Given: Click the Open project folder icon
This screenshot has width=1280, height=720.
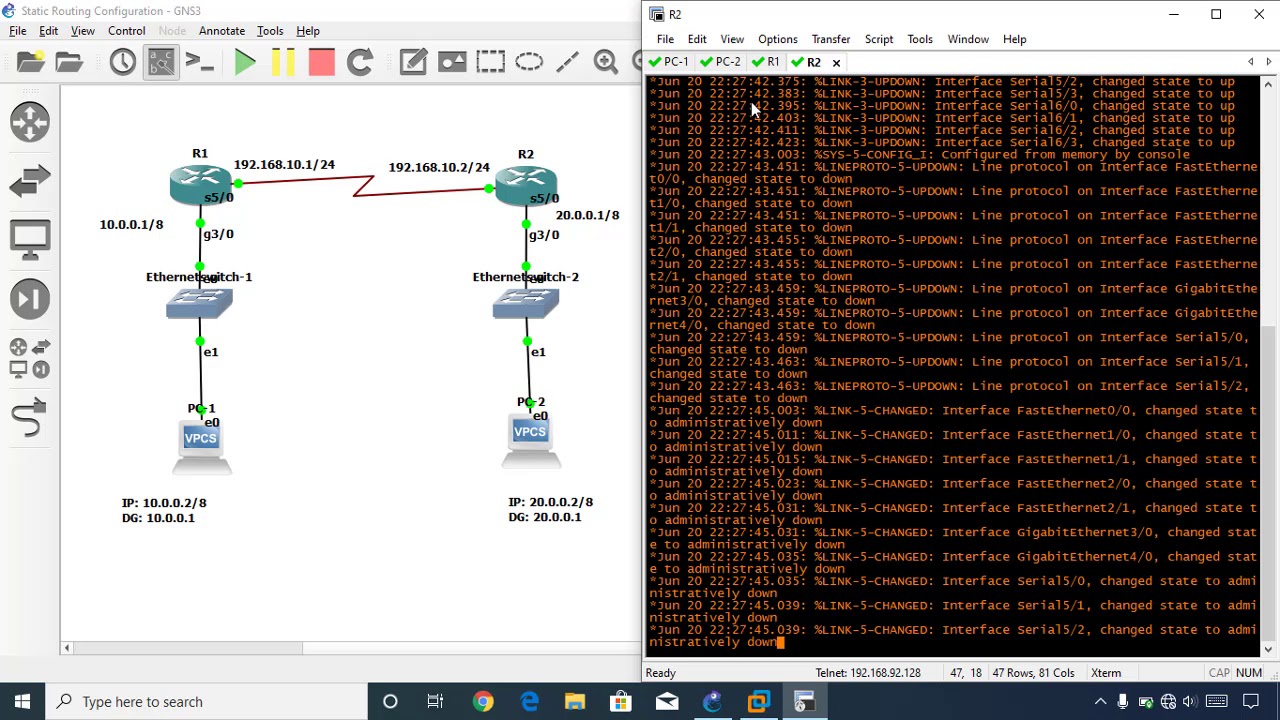Looking at the screenshot, I should coord(69,62).
